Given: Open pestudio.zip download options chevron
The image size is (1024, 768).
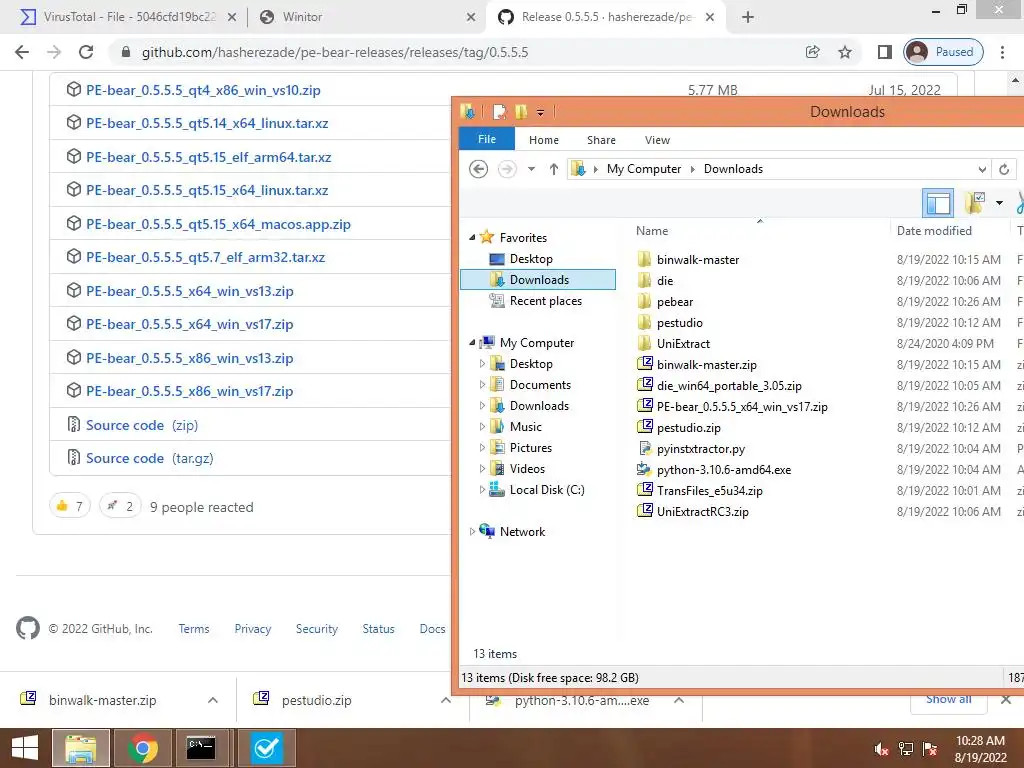Looking at the screenshot, I should [445, 700].
